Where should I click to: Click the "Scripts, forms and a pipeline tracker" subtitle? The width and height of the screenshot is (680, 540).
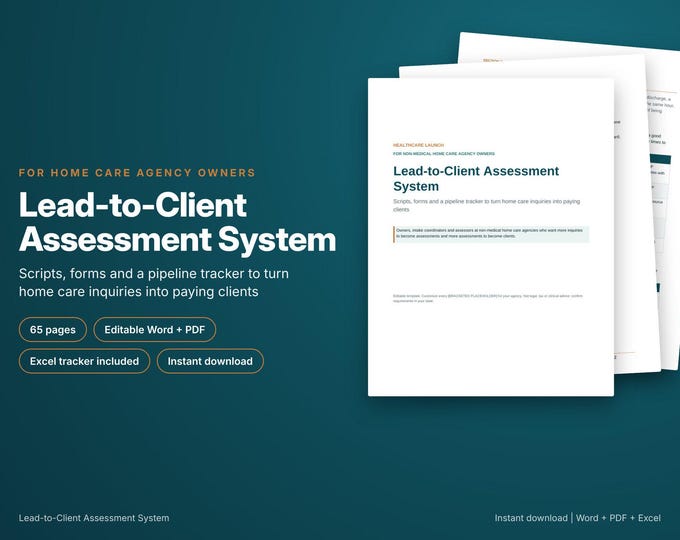[154, 282]
